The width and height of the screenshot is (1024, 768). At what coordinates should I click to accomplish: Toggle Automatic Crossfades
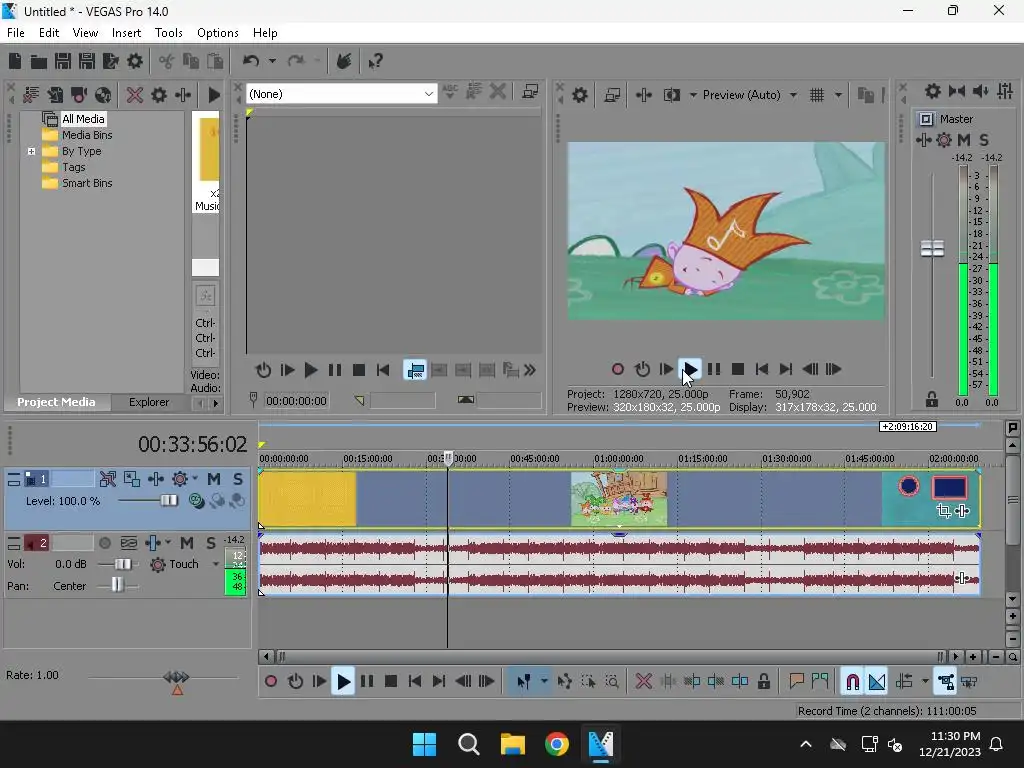(x=877, y=682)
